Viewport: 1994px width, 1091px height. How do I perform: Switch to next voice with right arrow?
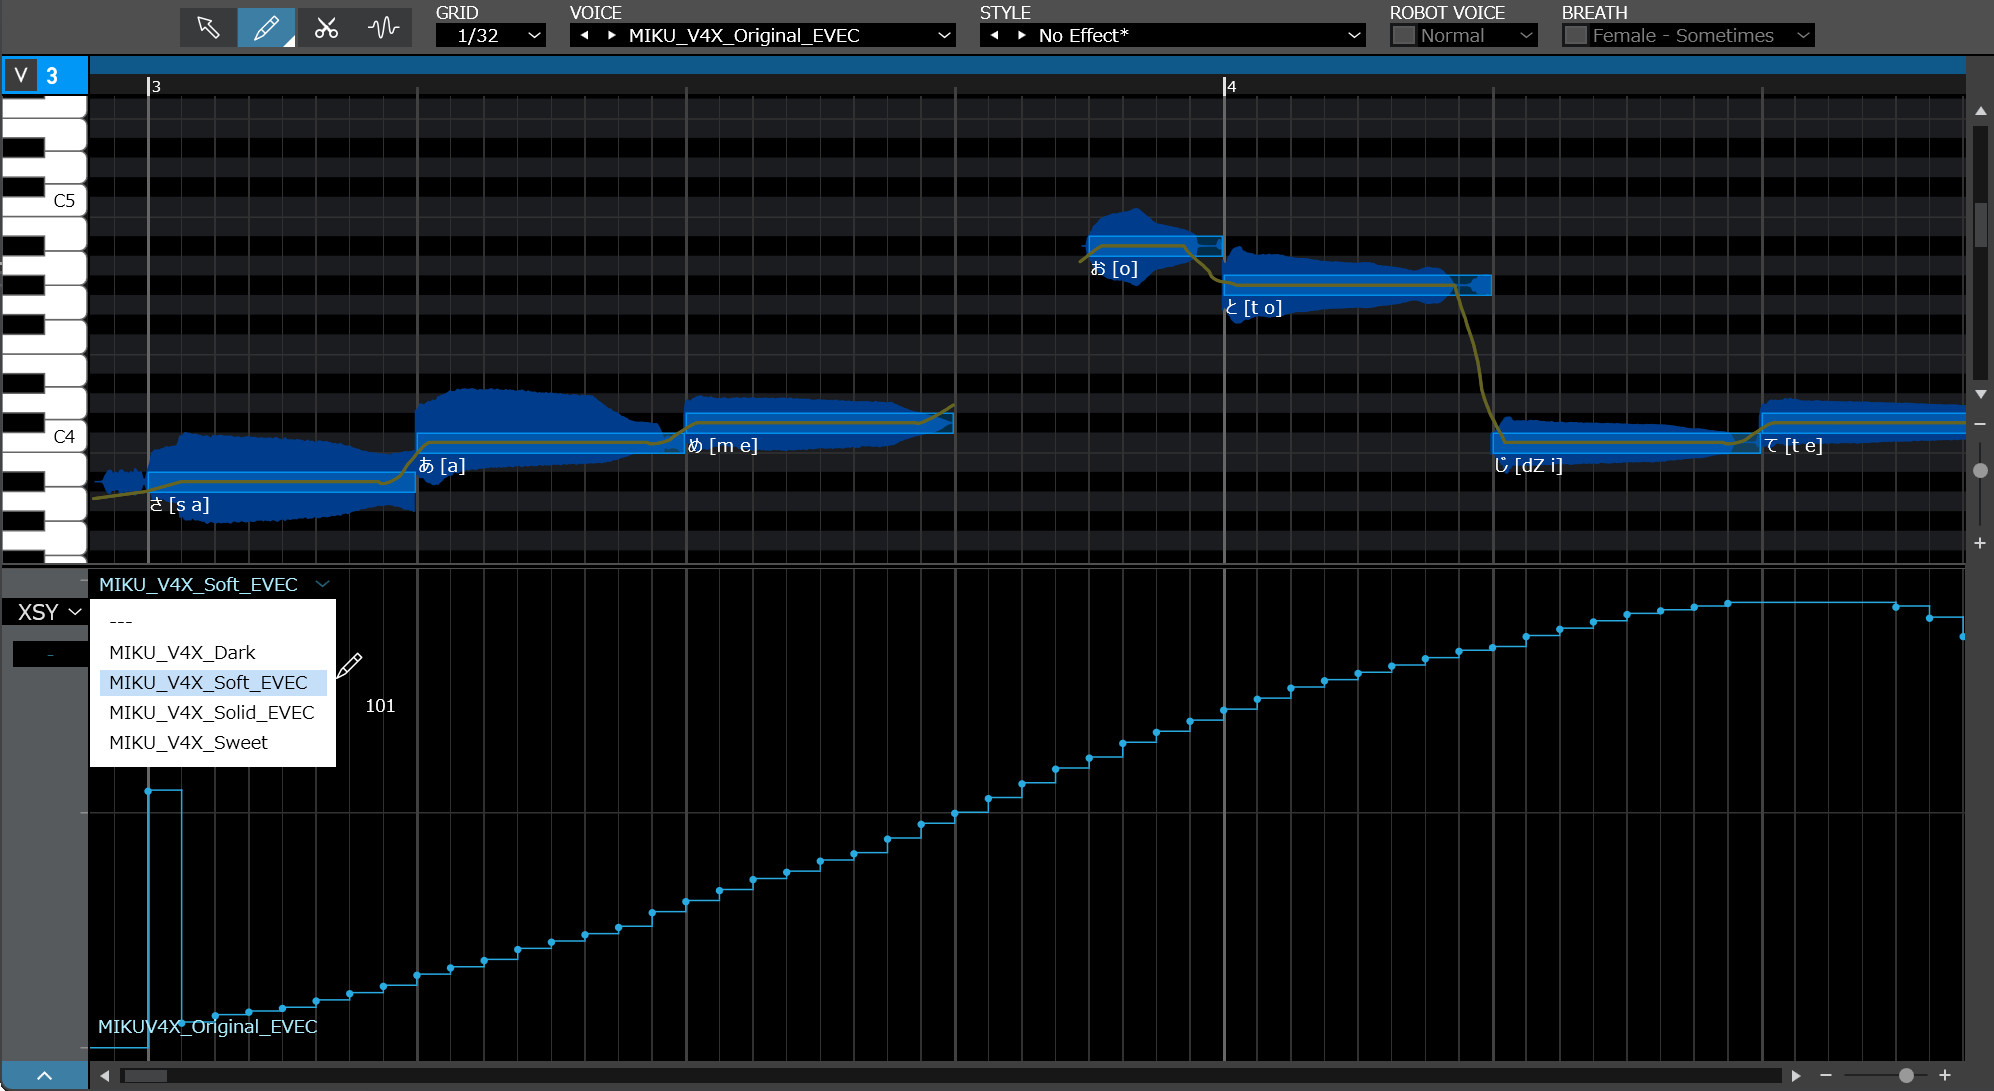click(x=611, y=36)
